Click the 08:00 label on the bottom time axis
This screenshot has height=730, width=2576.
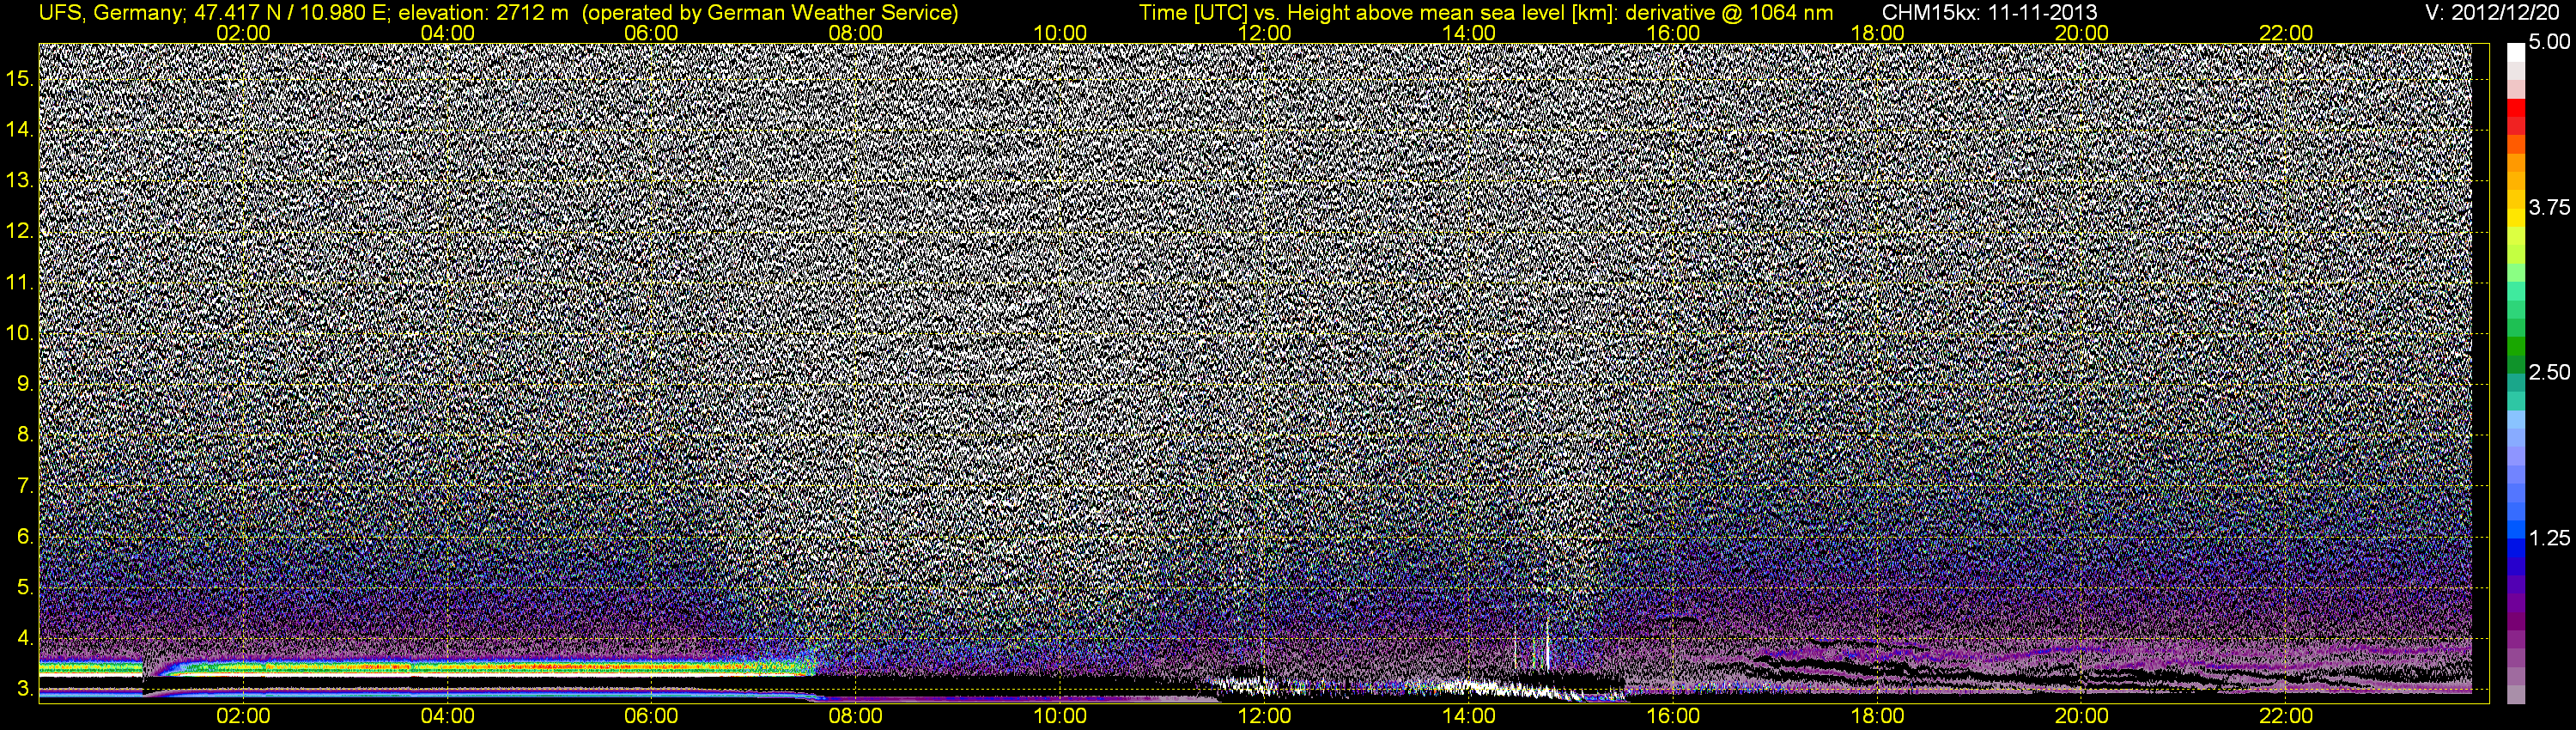pyautogui.click(x=856, y=716)
